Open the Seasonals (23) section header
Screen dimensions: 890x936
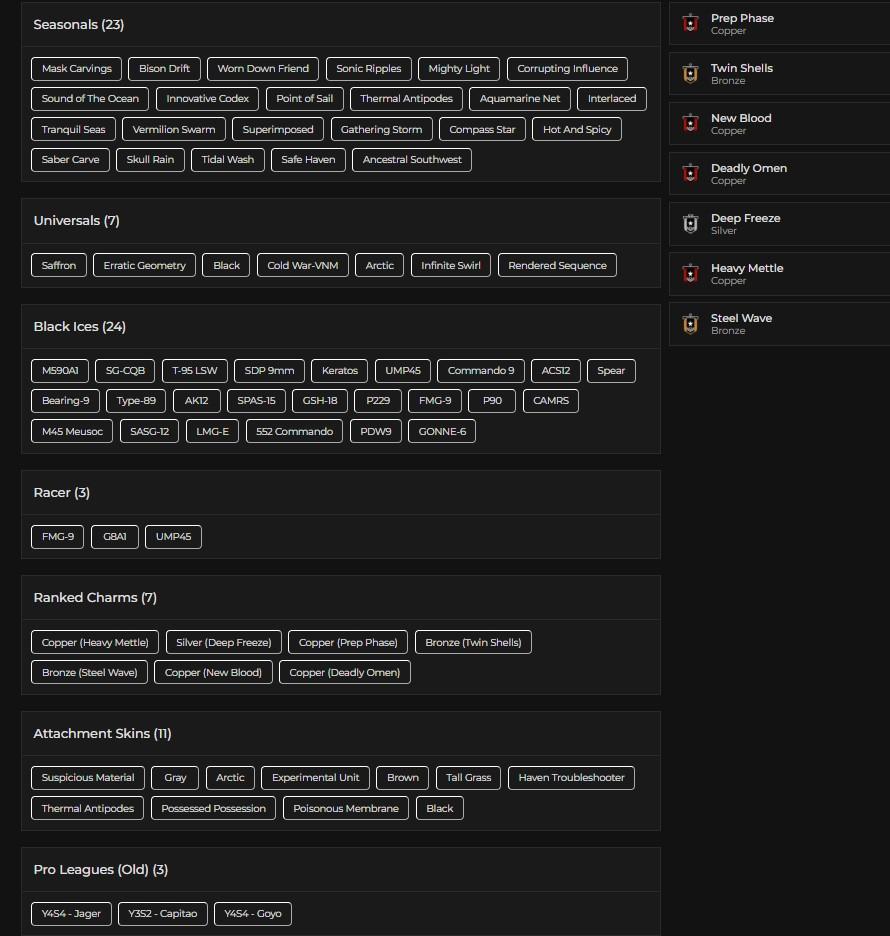point(79,25)
